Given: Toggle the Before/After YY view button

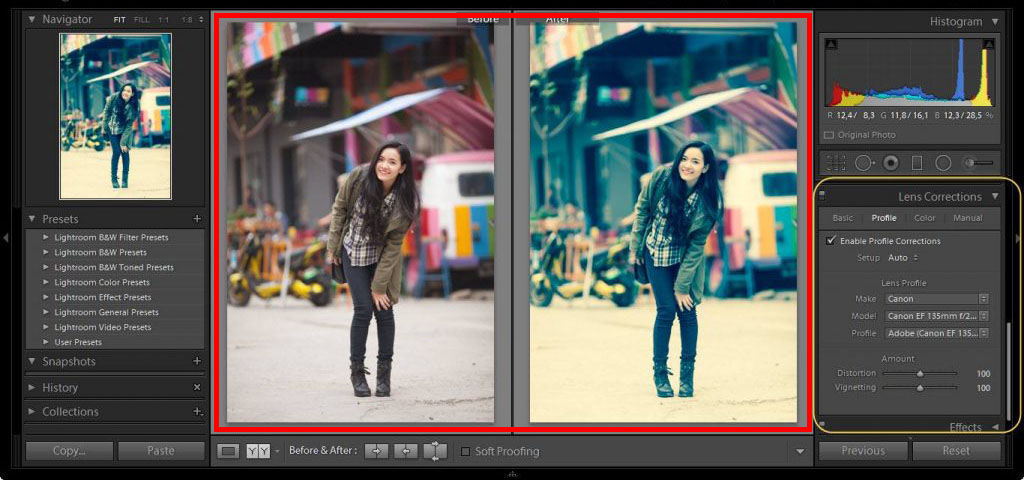Looking at the screenshot, I should 258,451.
